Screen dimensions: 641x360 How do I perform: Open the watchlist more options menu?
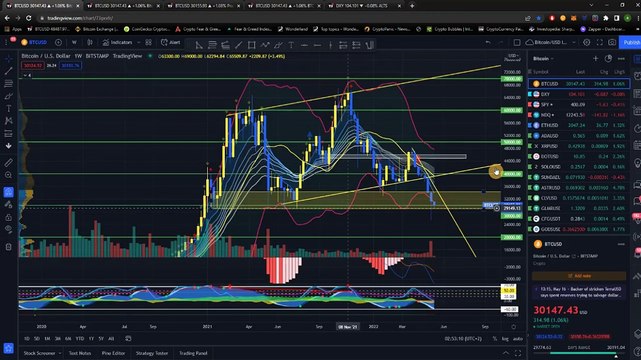pos(621,58)
